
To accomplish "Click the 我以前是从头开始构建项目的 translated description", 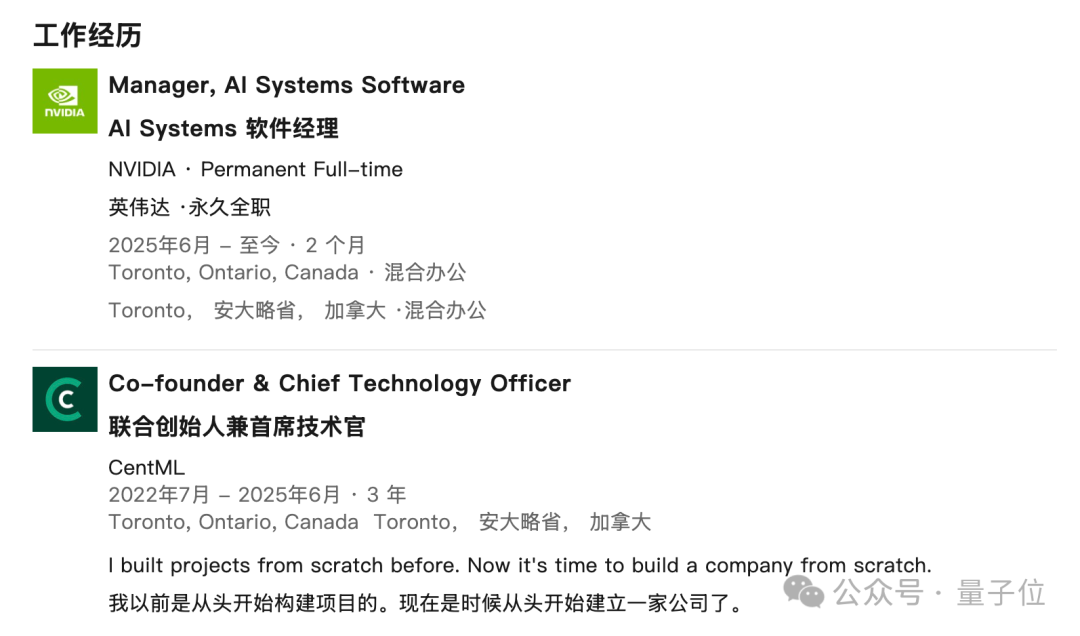I will pyautogui.click(x=425, y=604).
